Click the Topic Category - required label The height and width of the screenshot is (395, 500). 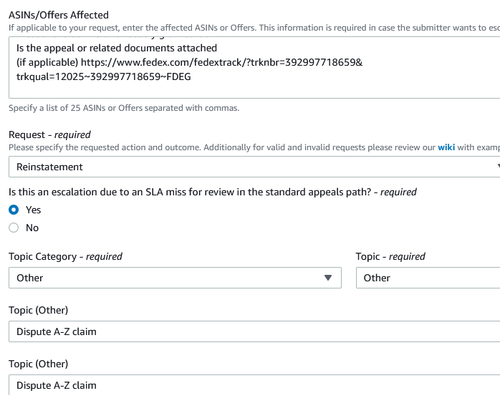[65, 256]
